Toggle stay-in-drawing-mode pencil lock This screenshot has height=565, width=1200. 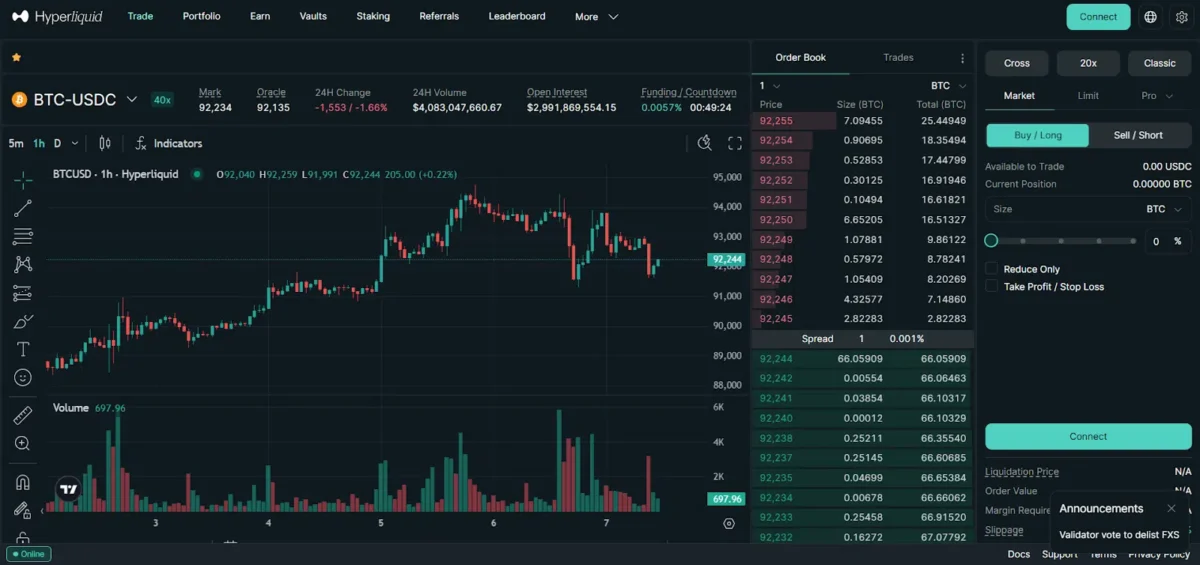click(22, 510)
